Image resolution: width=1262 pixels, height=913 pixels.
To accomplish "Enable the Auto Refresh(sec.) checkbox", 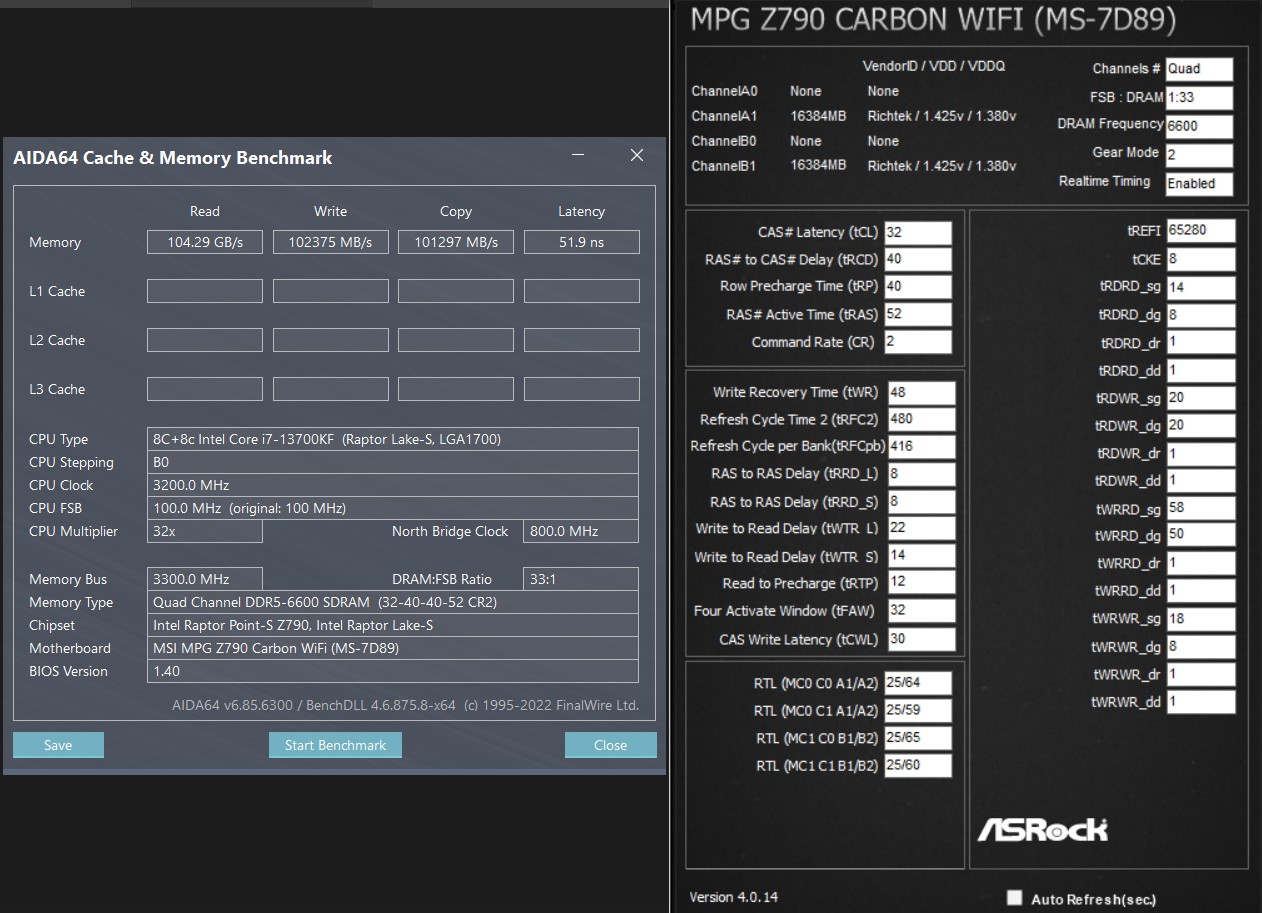I will tap(1015, 898).
